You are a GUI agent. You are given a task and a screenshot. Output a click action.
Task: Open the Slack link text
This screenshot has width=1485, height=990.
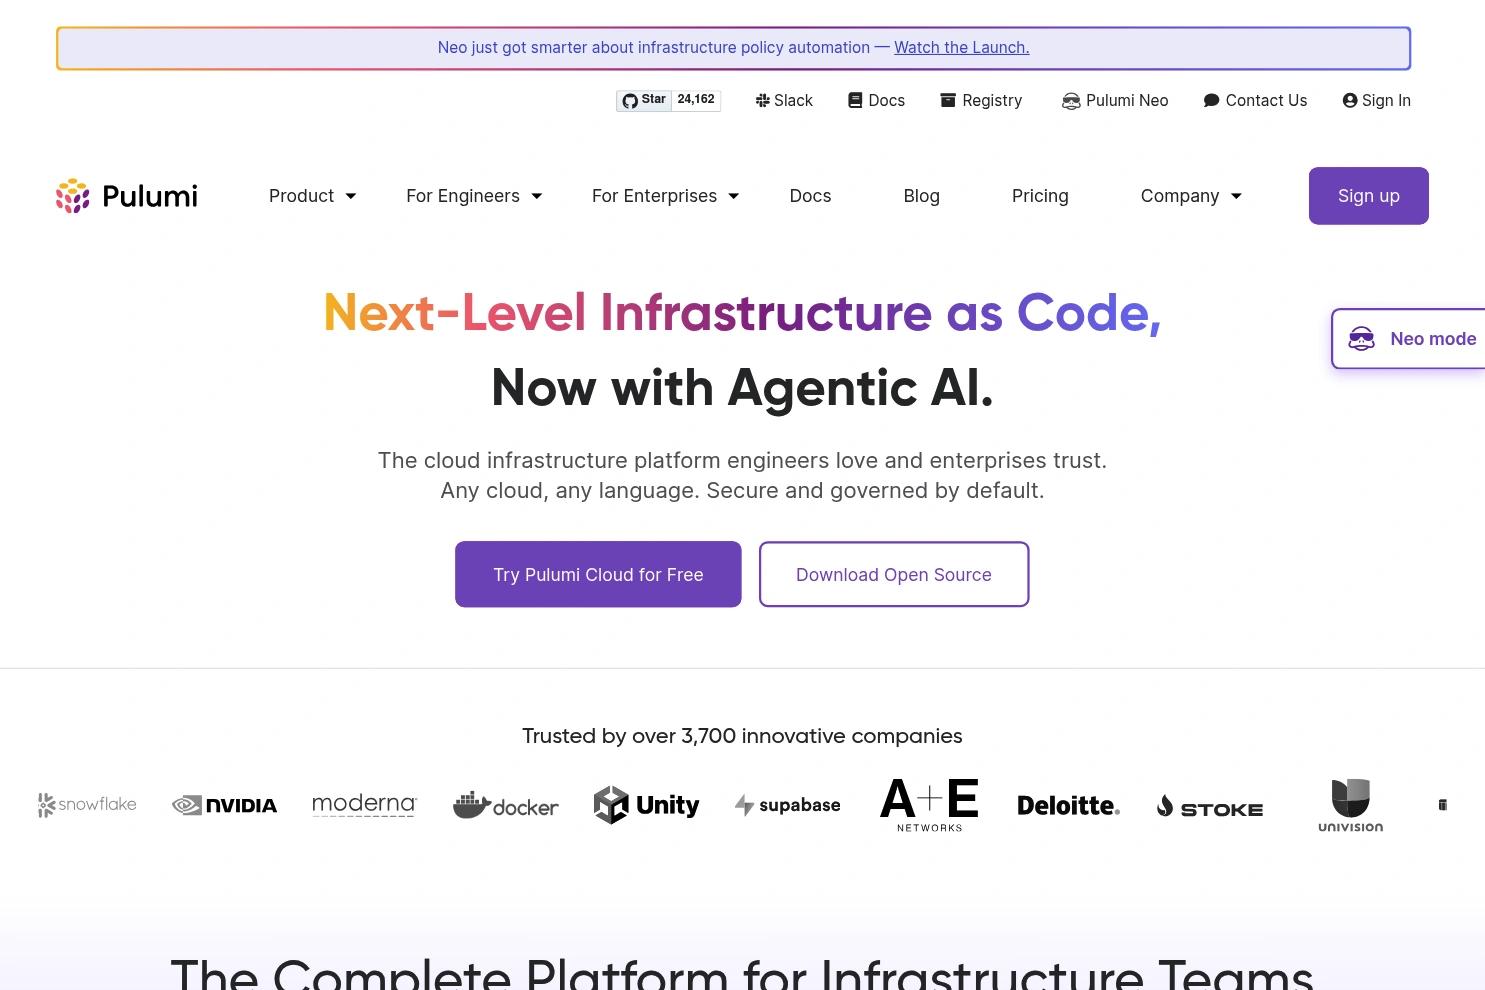tap(793, 100)
